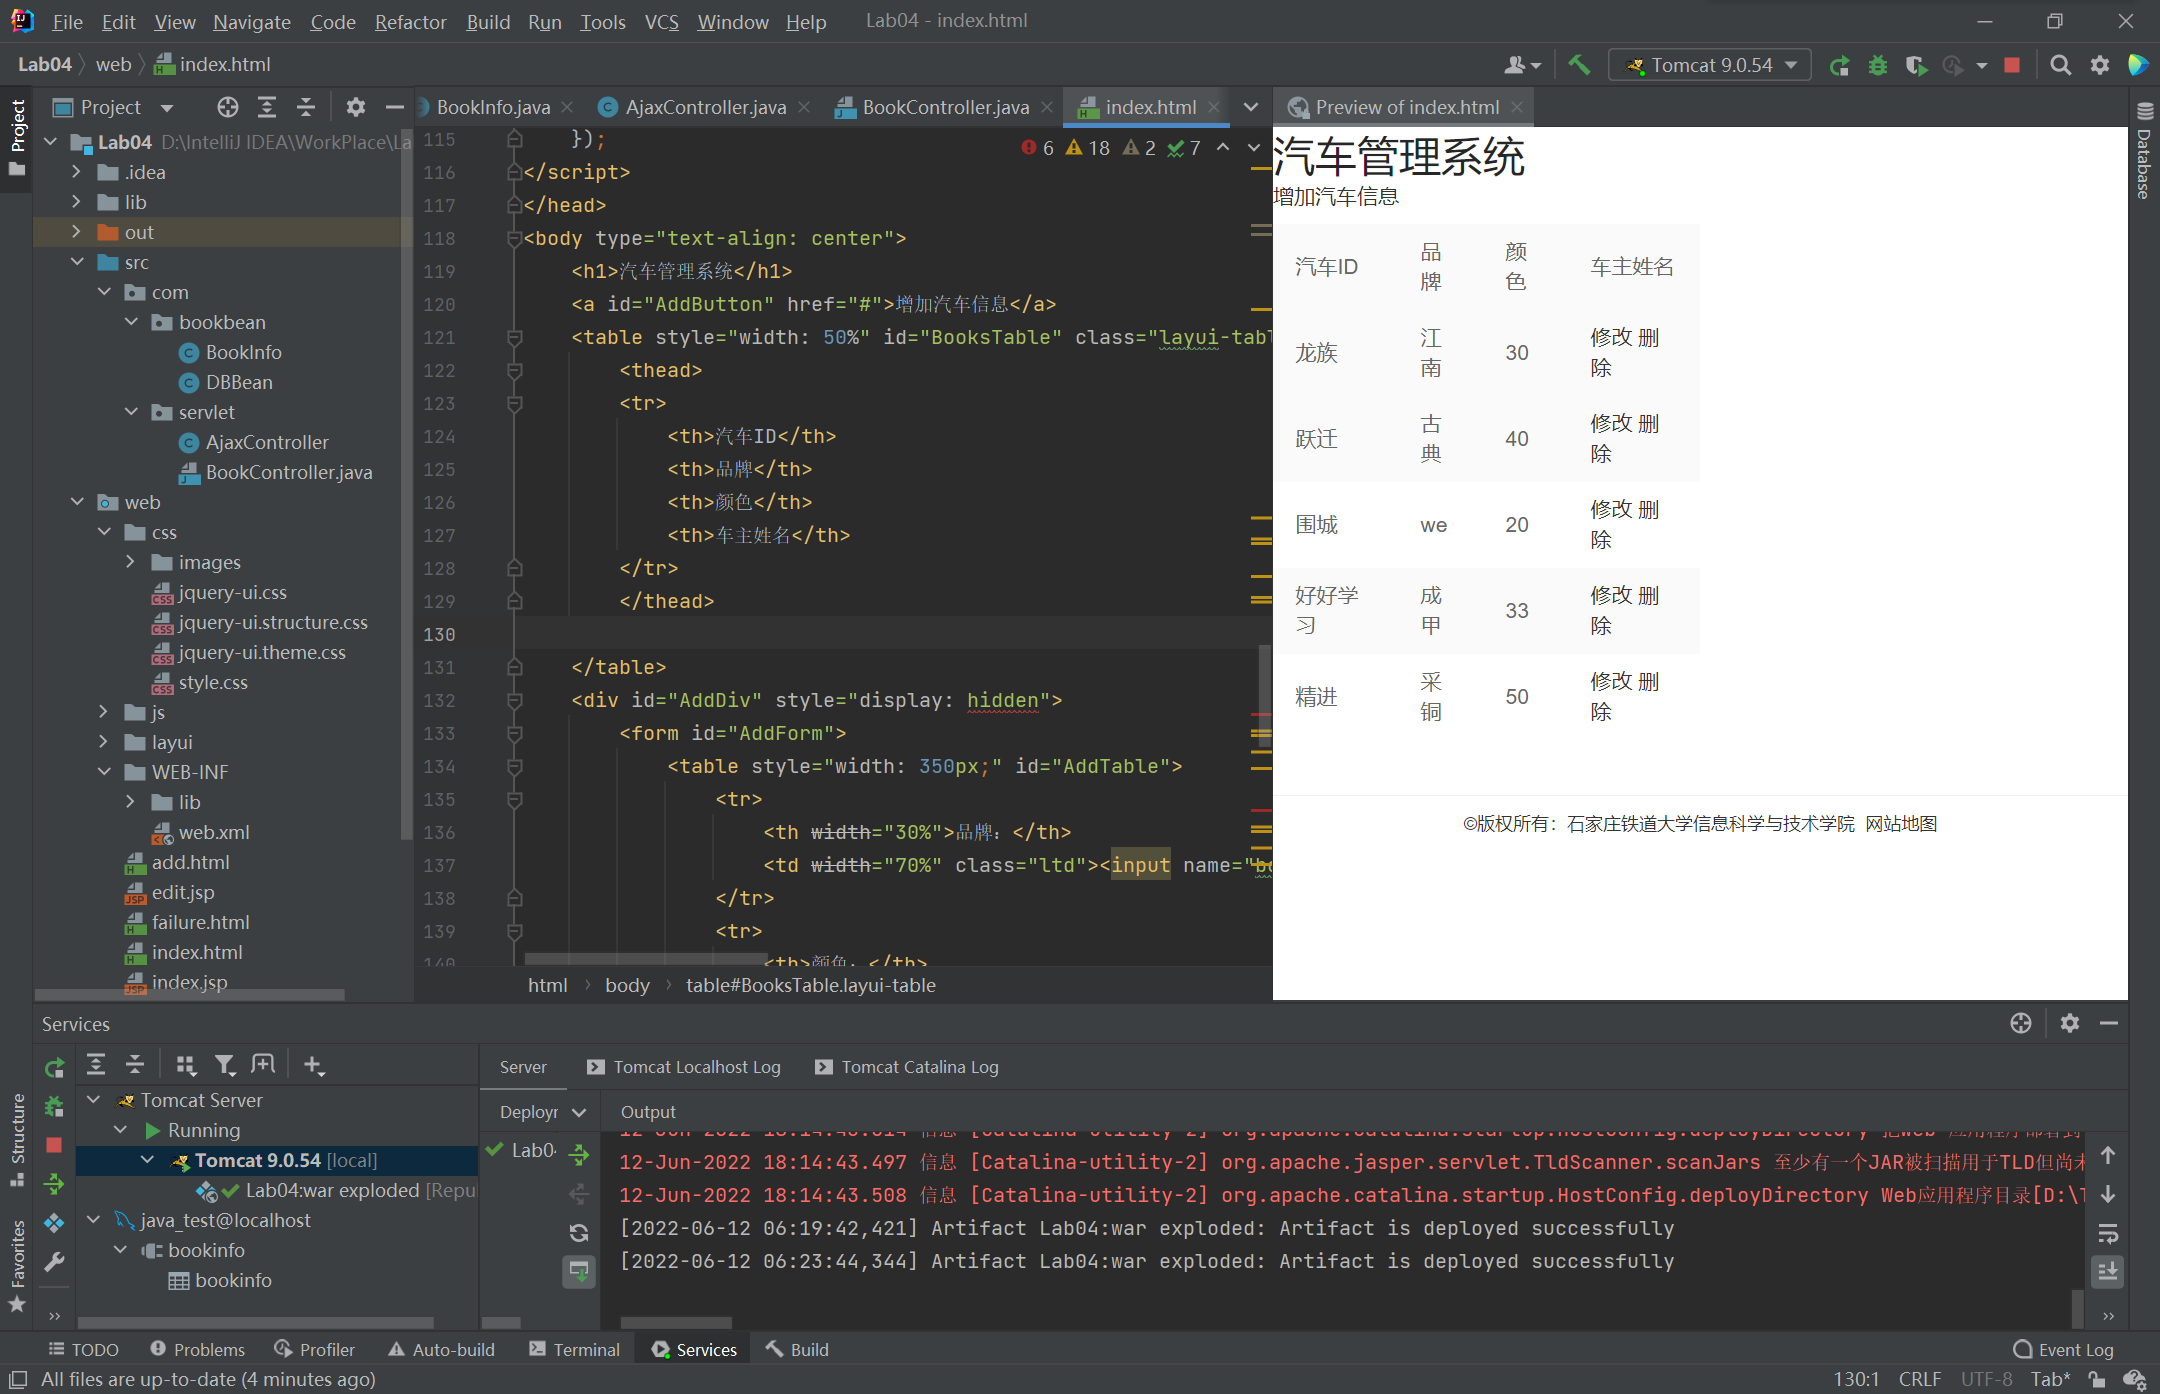Open Search Everywhere magnifier icon

coord(2060,65)
